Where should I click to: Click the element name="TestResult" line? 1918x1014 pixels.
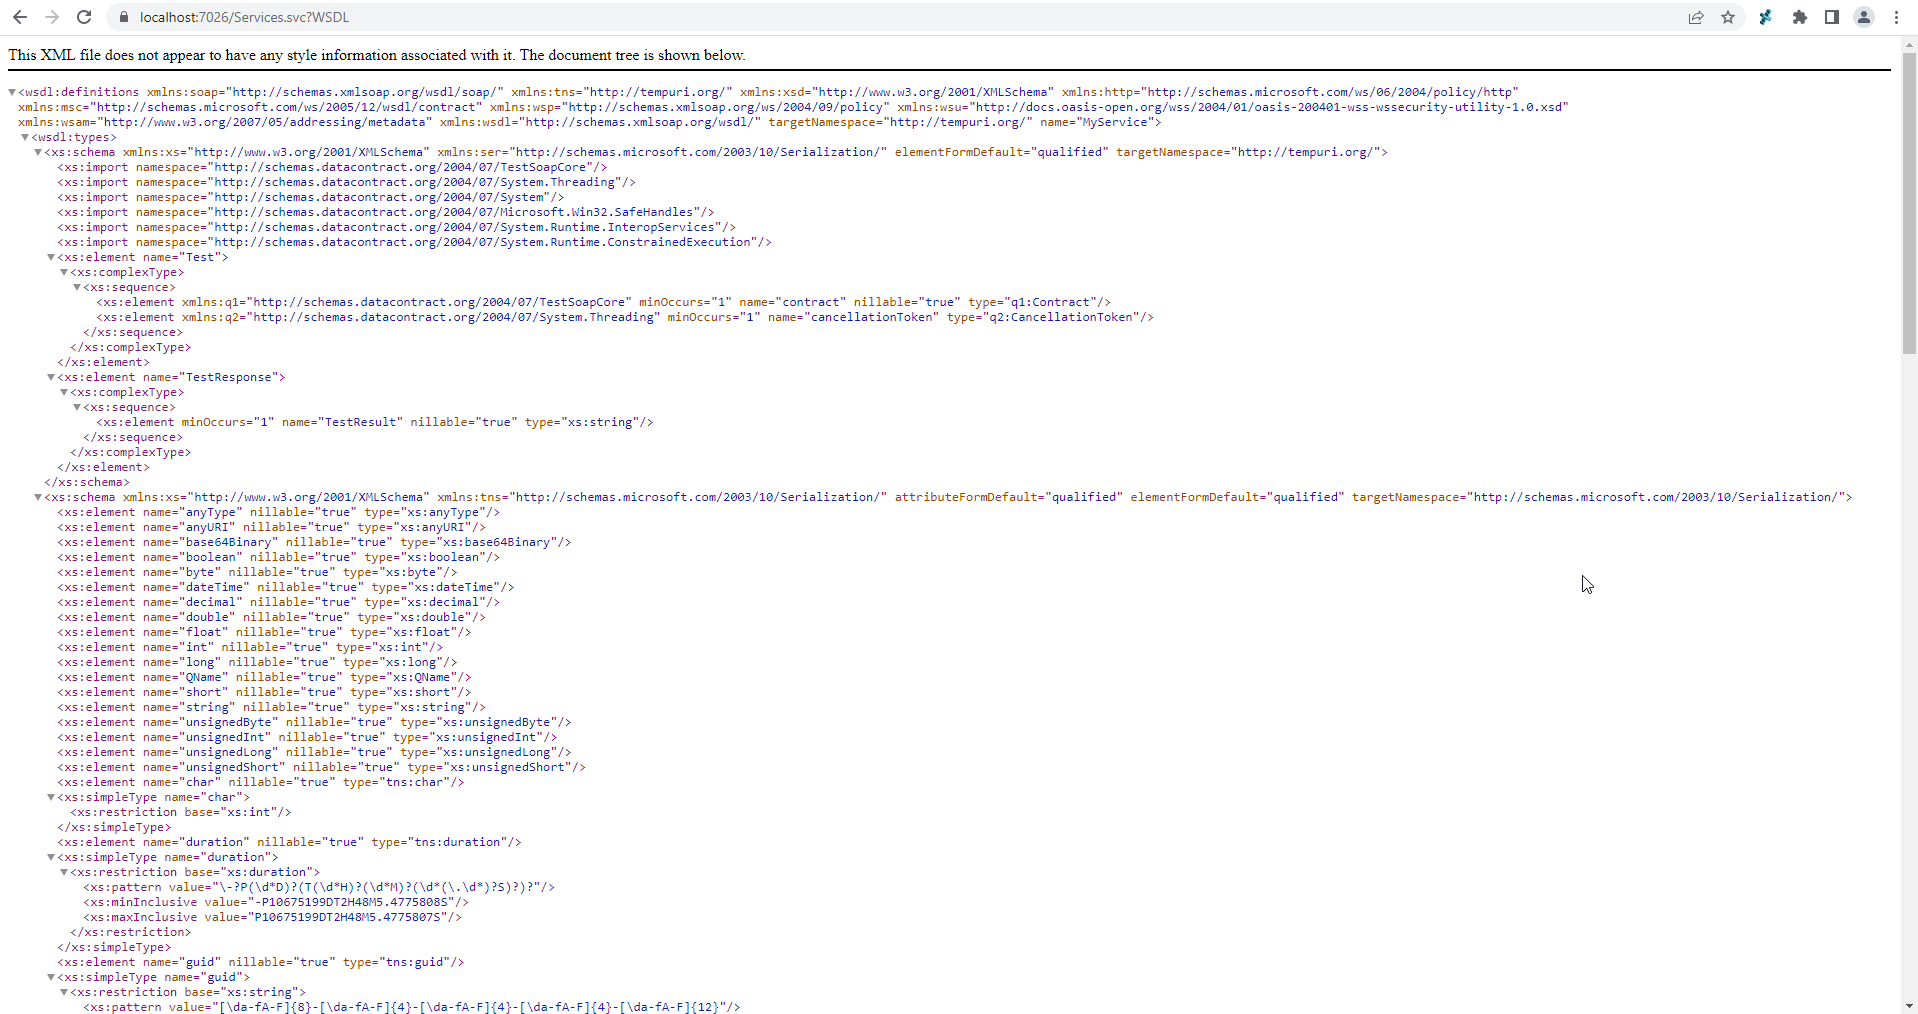click(375, 422)
